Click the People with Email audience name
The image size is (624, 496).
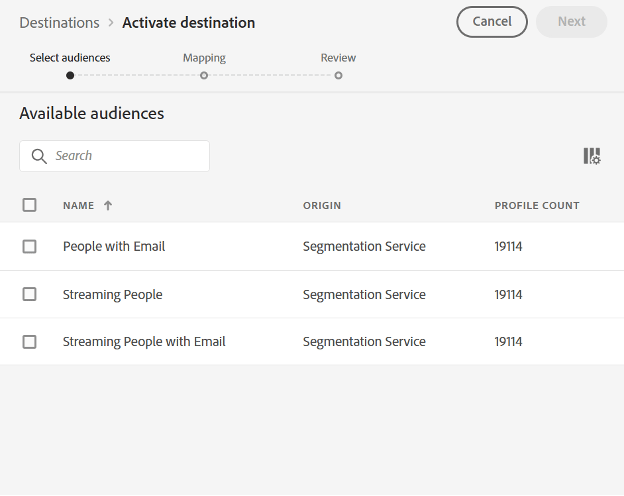point(114,246)
